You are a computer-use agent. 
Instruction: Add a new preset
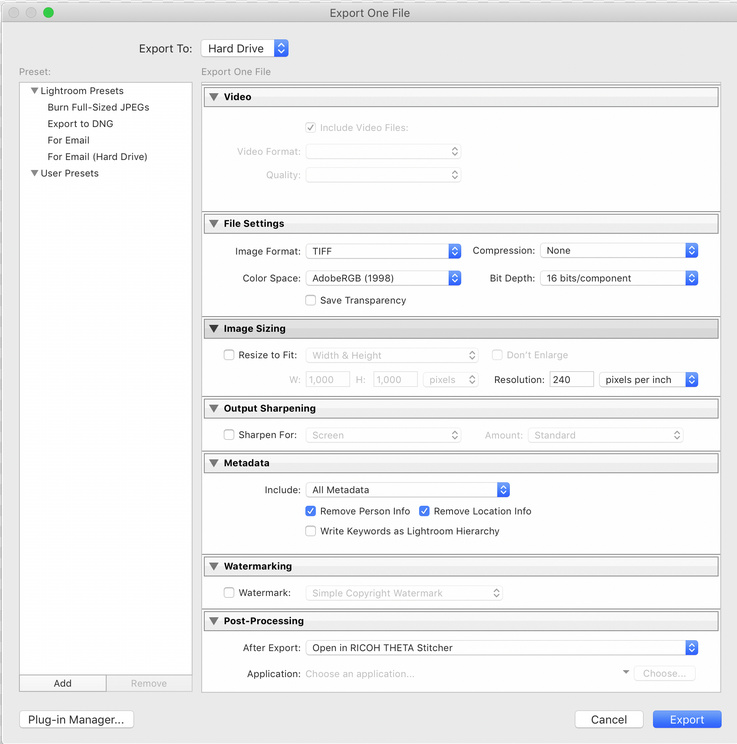[x=63, y=683]
